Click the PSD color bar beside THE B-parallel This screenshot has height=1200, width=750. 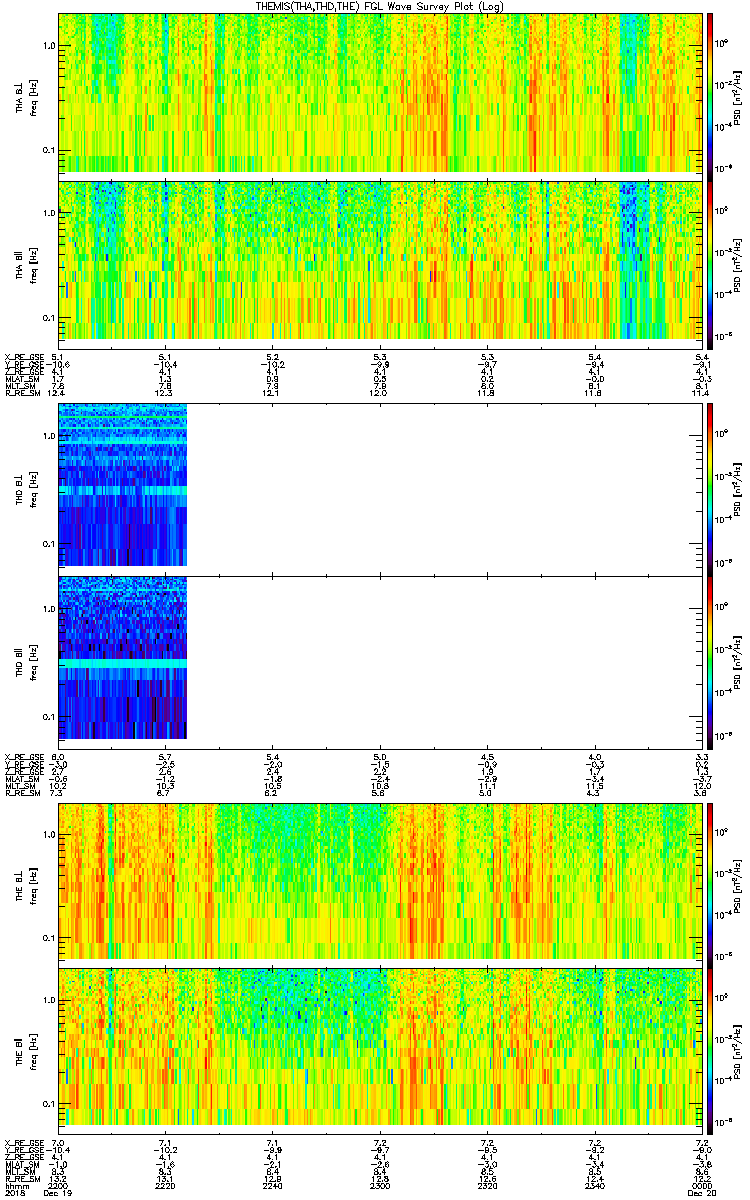(711, 1048)
